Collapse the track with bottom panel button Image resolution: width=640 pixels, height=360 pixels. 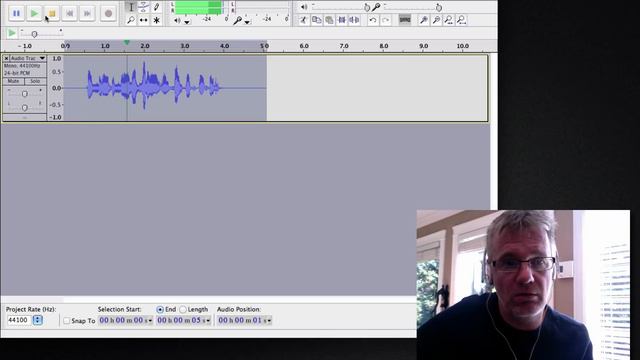(x=24, y=118)
